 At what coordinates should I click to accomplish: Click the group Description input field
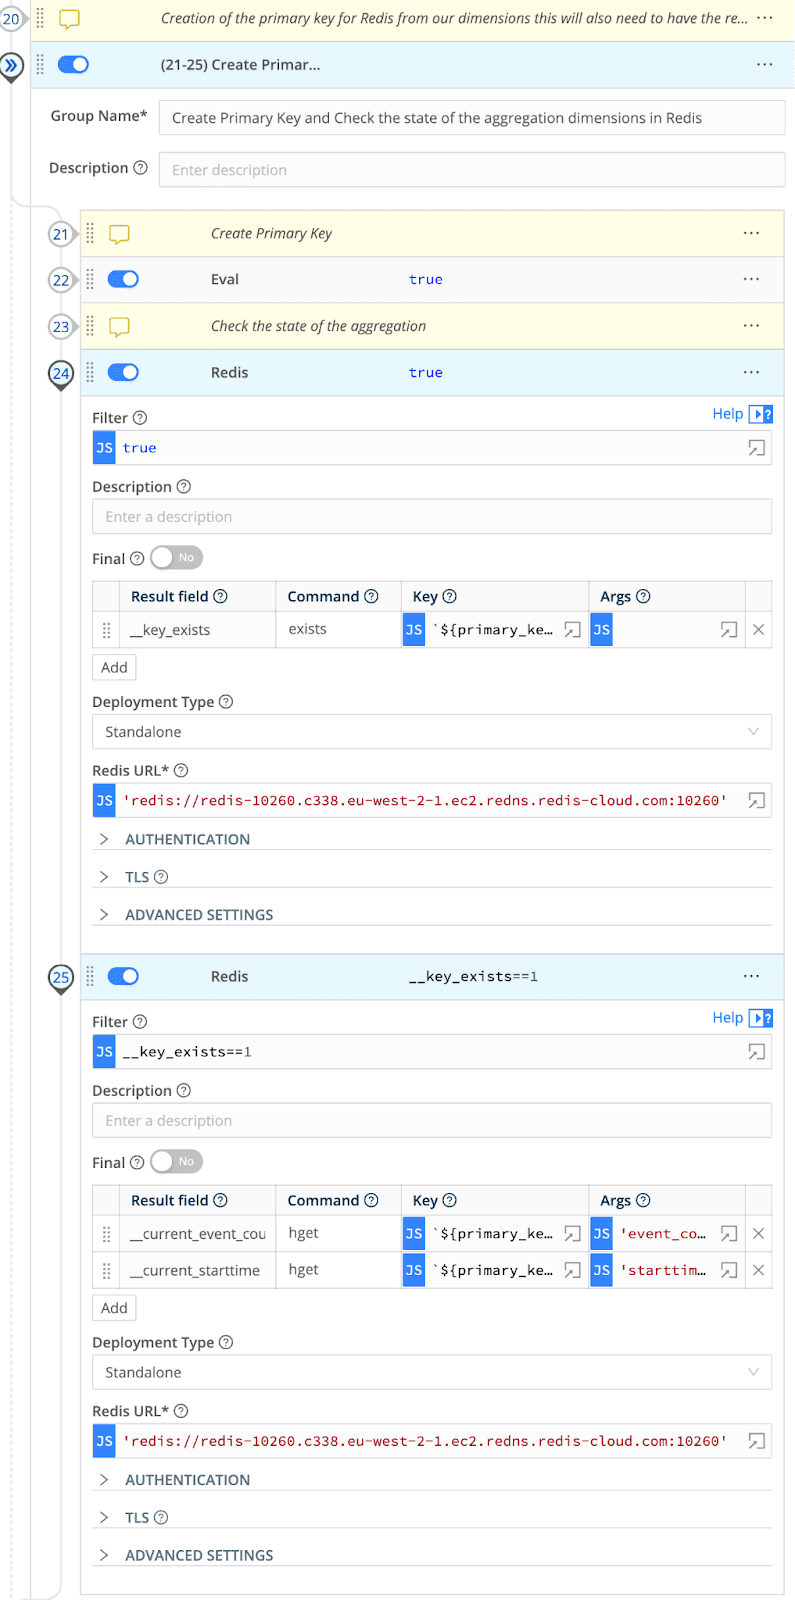pyautogui.click(x=471, y=170)
